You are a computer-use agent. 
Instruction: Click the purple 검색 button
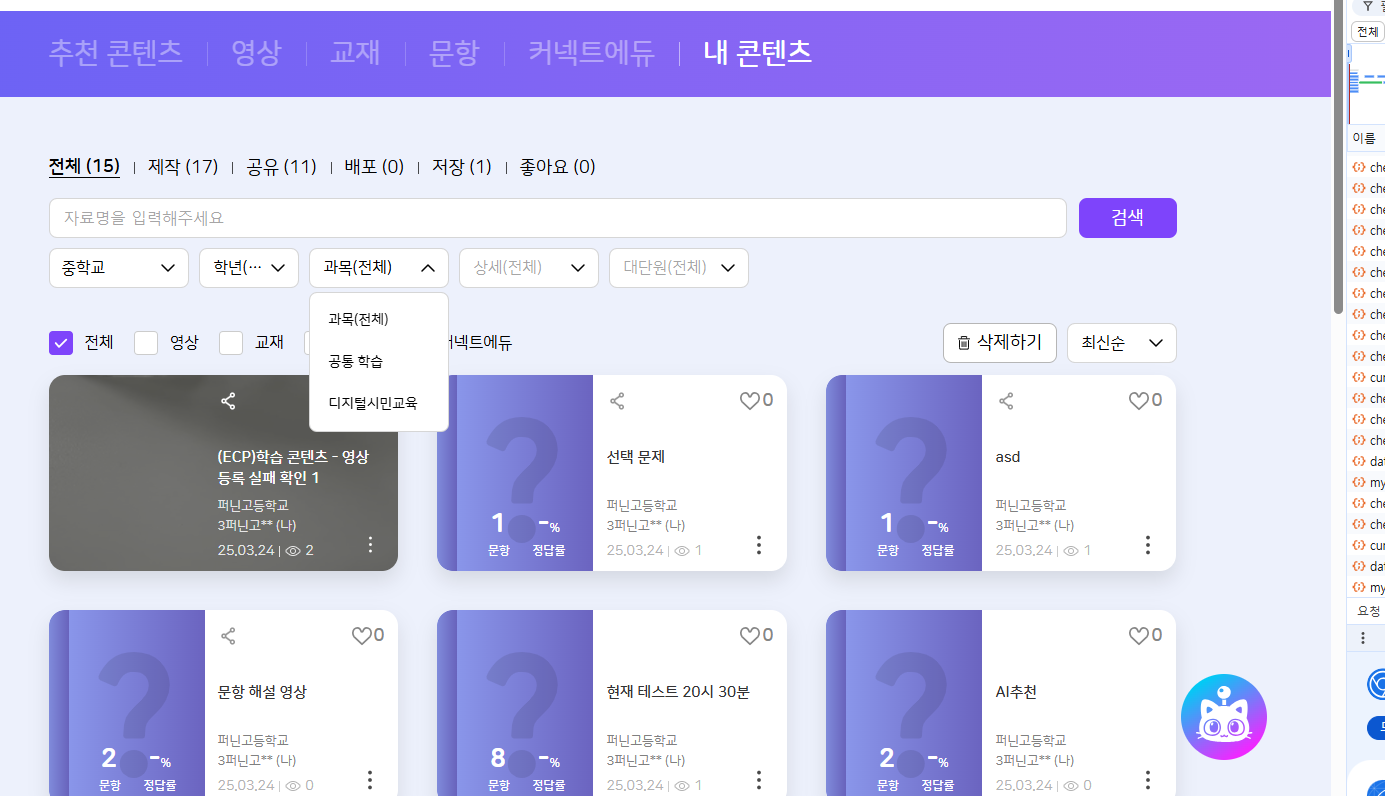pos(1127,218)
